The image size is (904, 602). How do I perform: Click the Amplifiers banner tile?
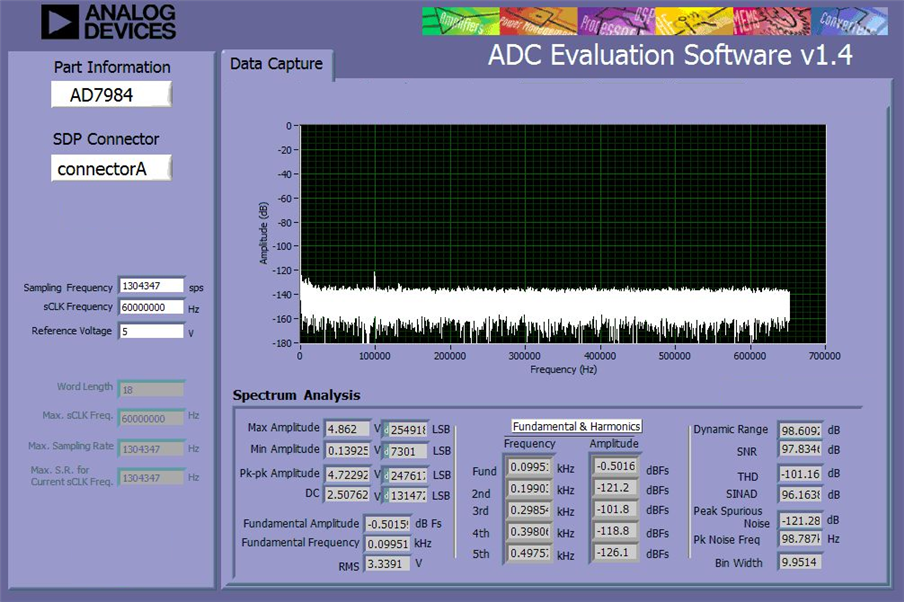coord(461,21)
